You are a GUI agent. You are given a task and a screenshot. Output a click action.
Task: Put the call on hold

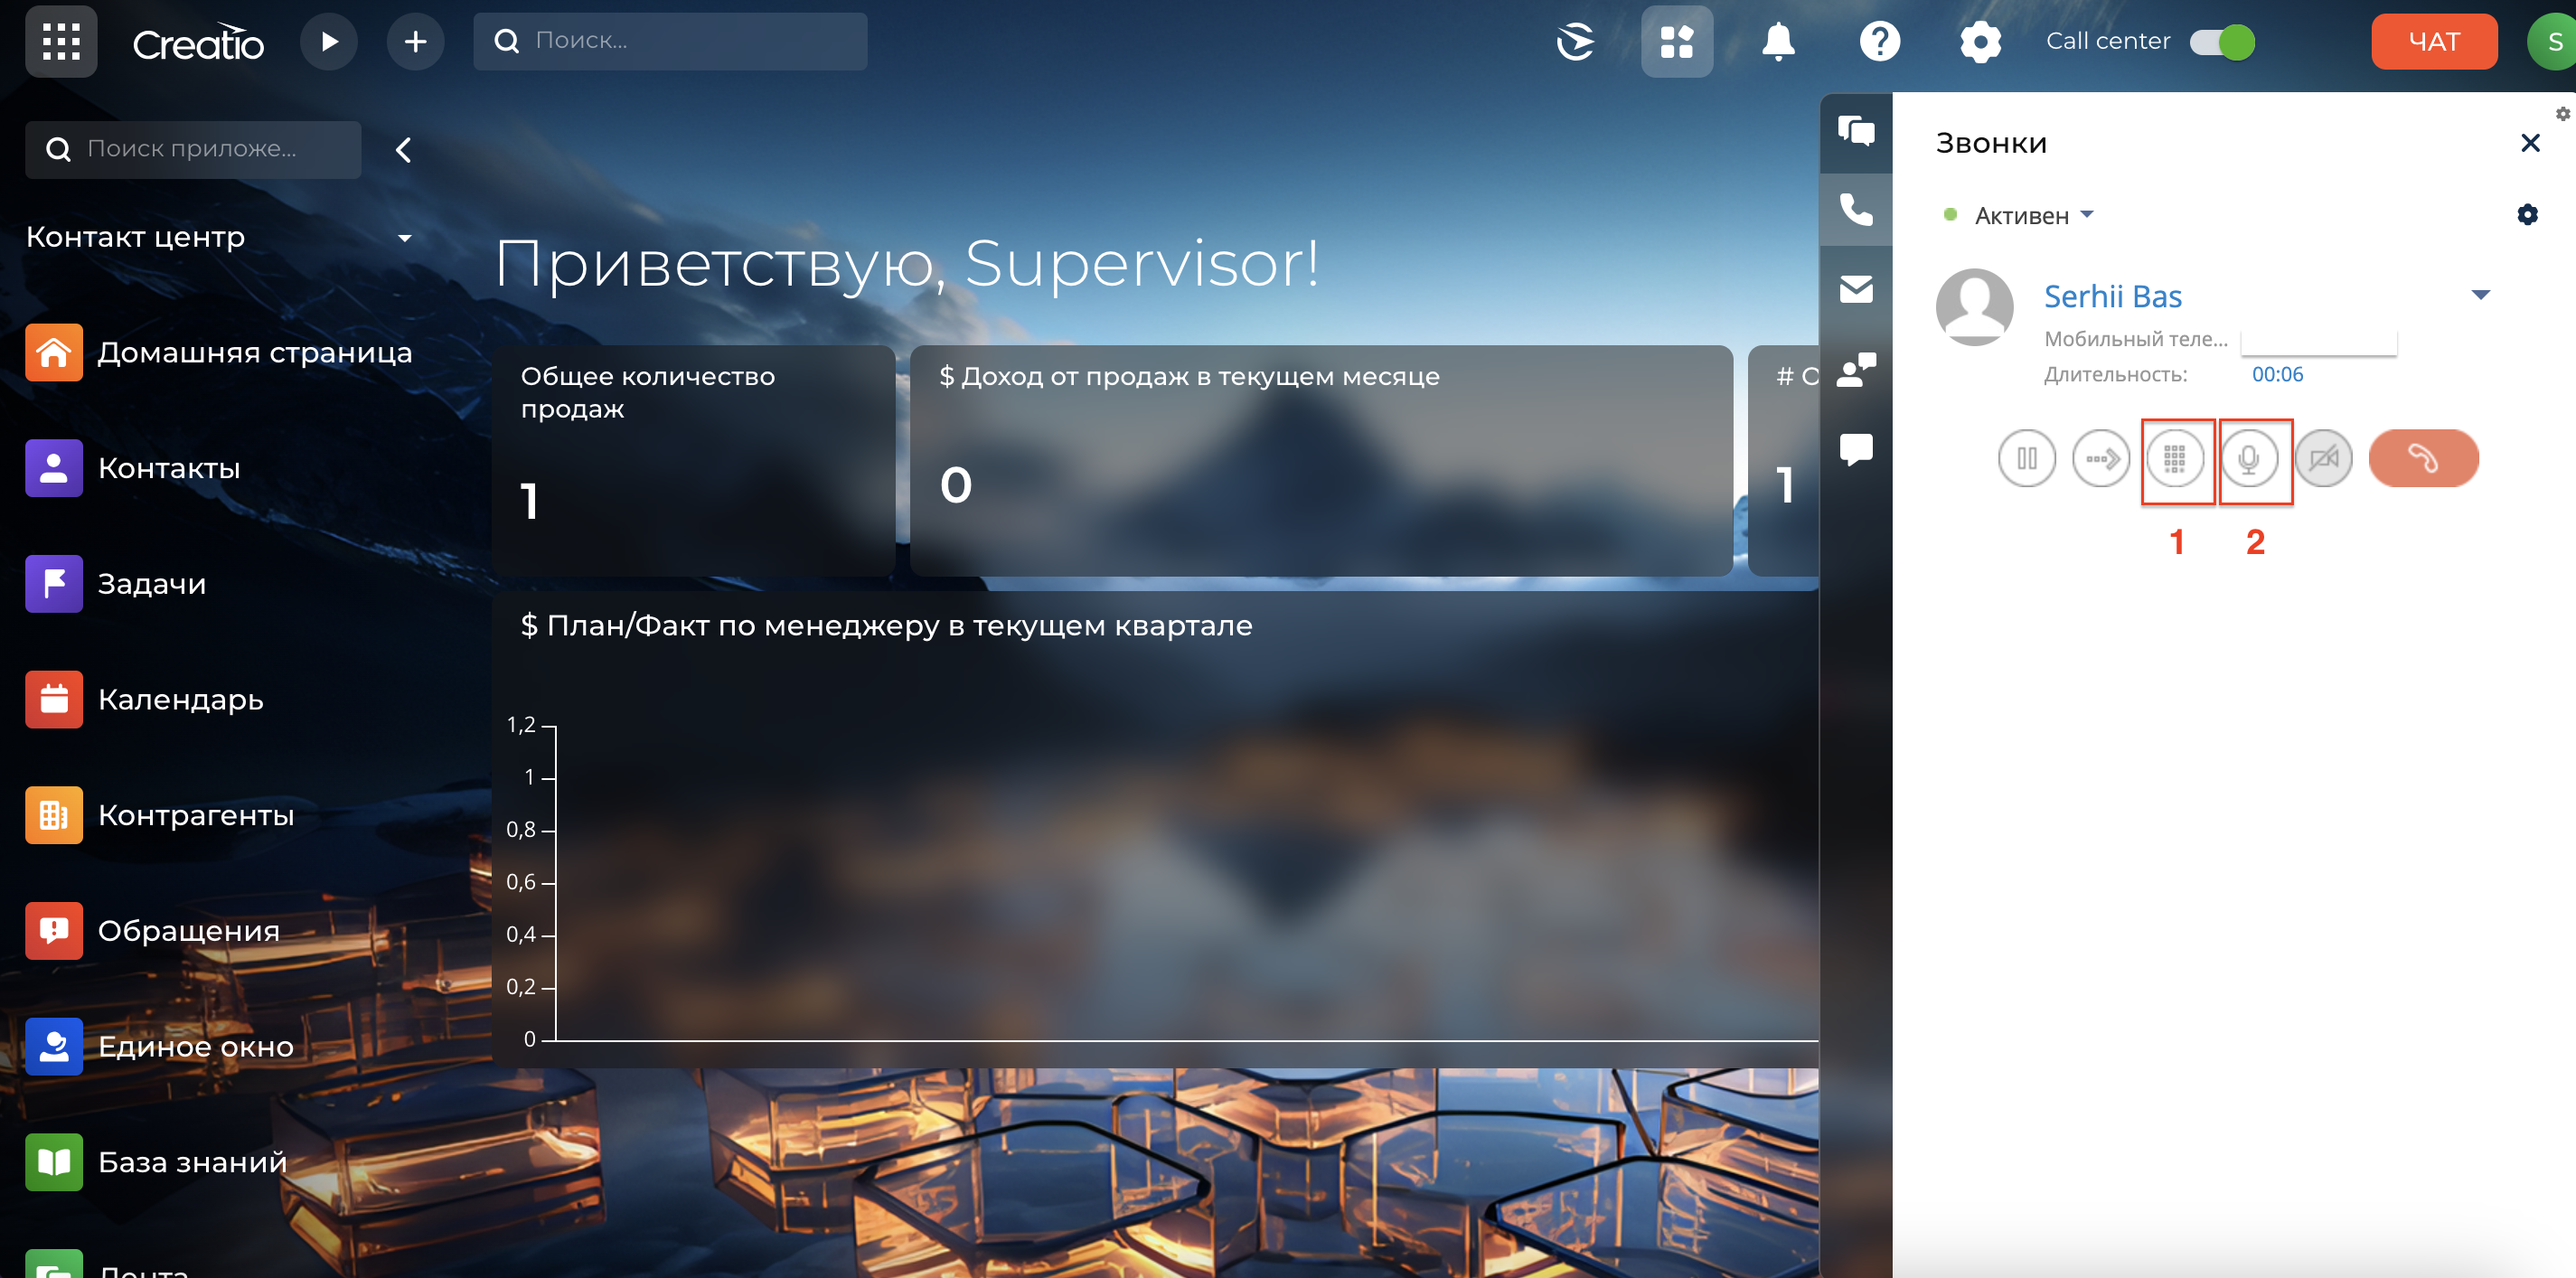coord(2027,459)
